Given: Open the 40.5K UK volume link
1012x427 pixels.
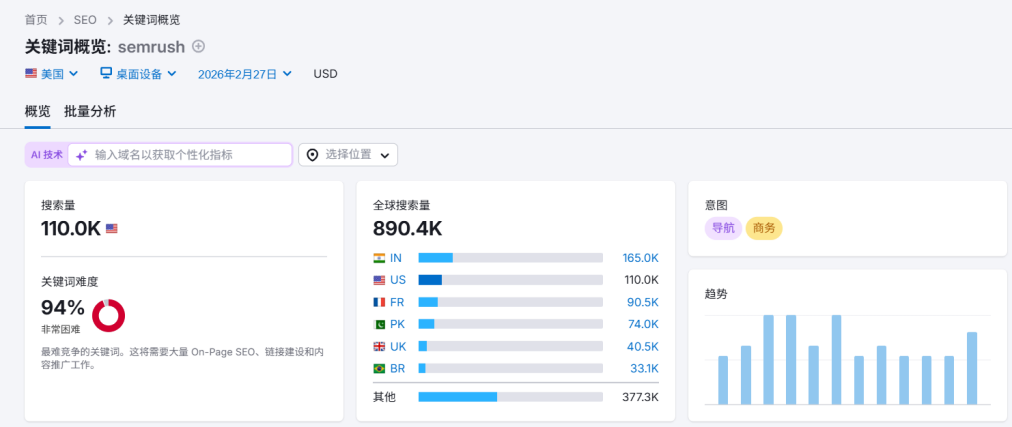Looking at the screenshot, I should (x=643, y=346).
